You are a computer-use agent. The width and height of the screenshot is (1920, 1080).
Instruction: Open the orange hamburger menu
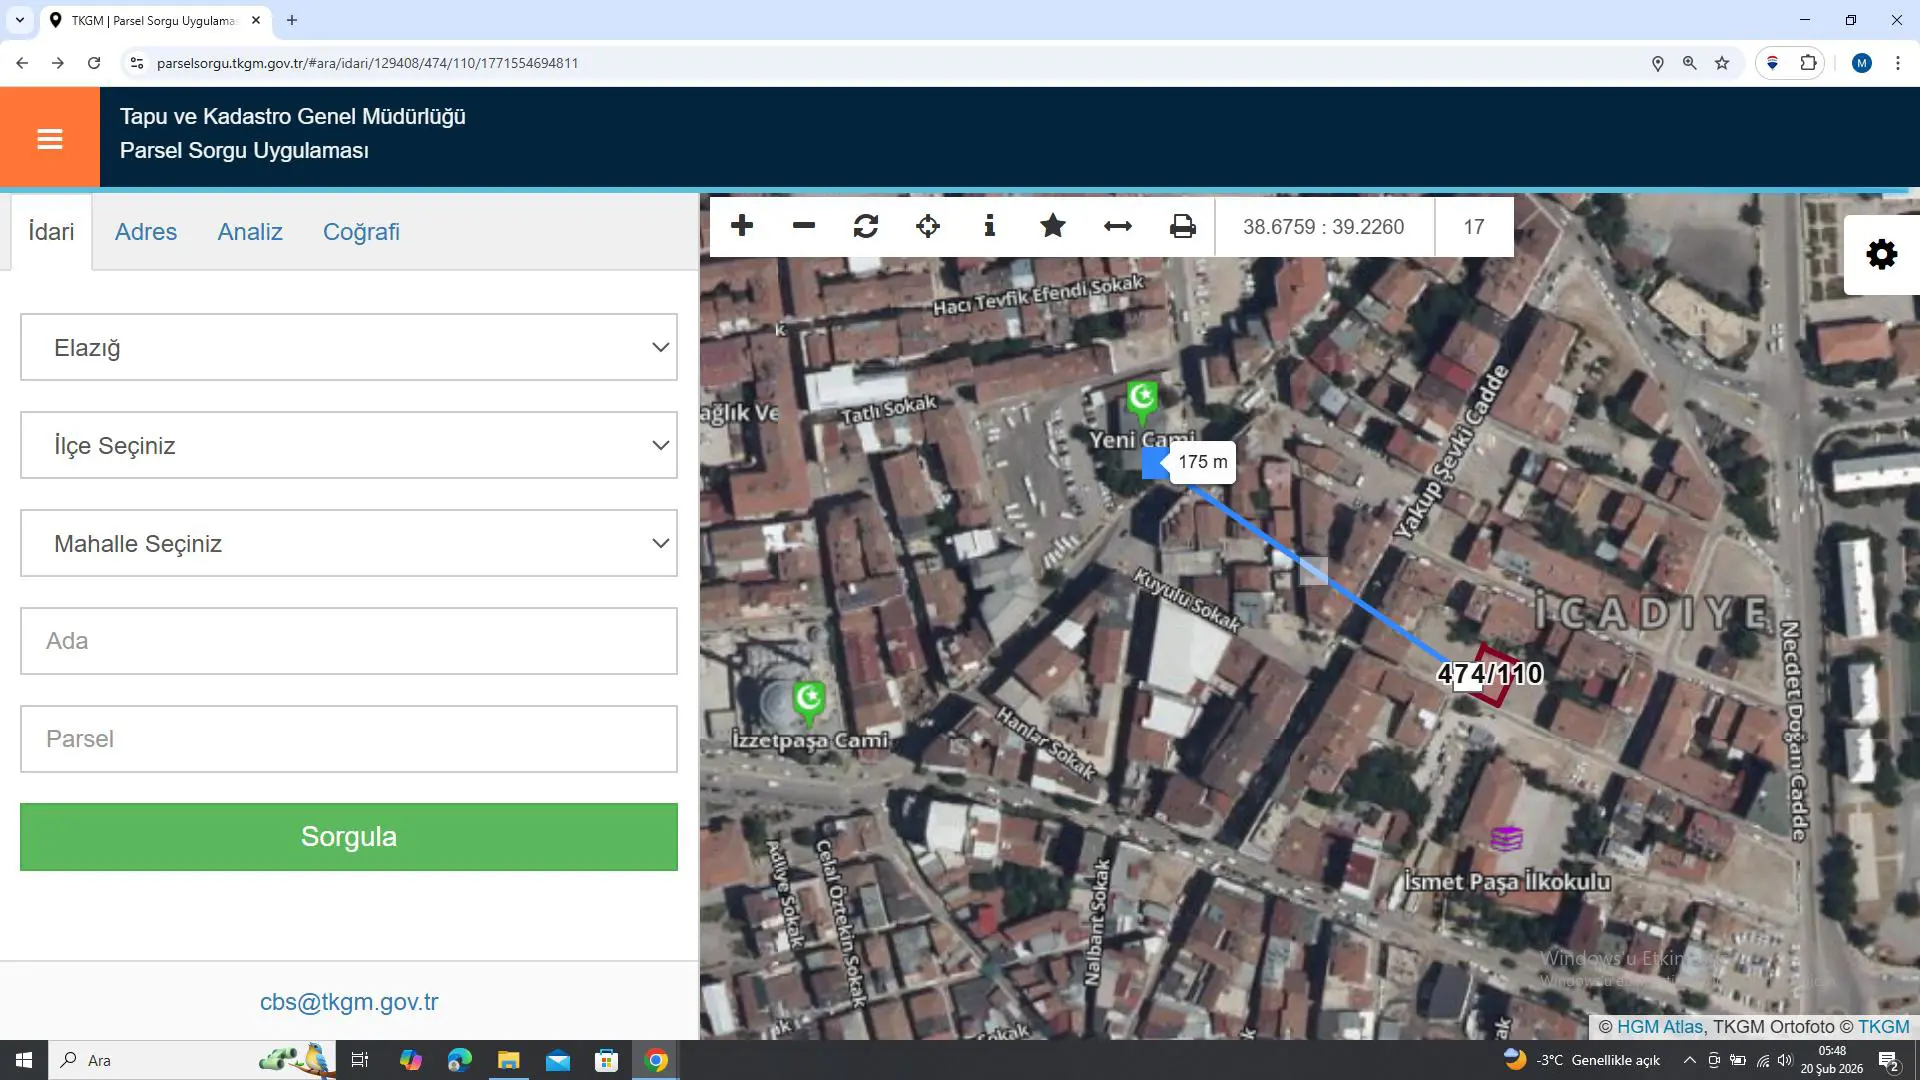tap(50, 138)
